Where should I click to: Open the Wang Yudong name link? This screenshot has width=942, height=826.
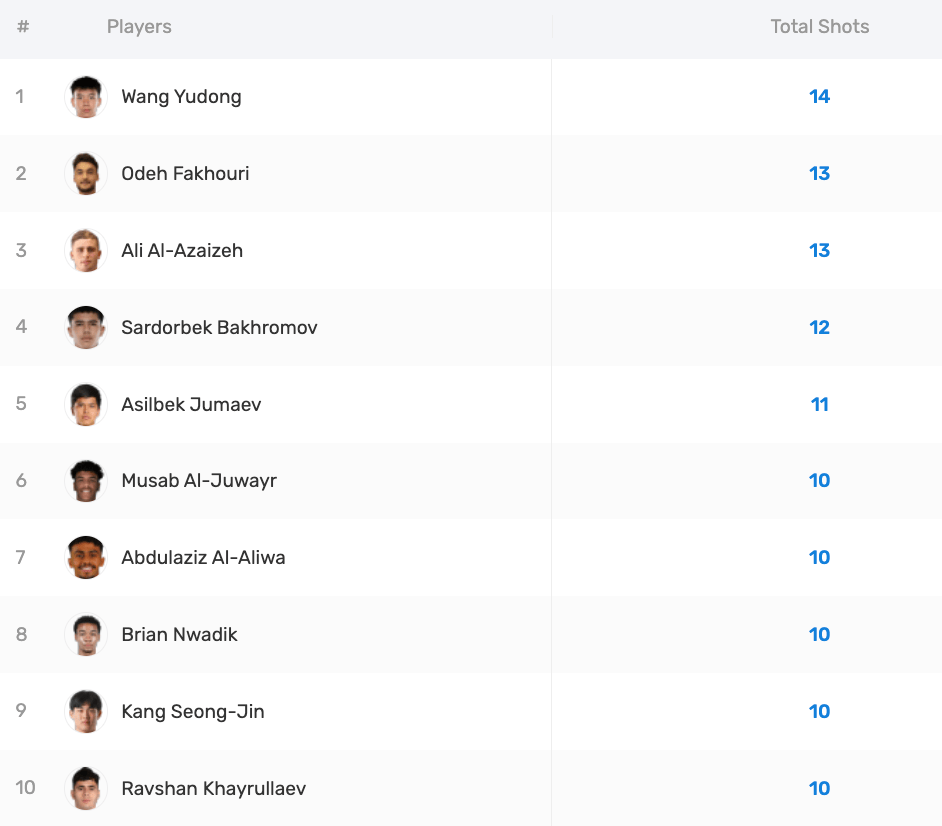(x=181, y=97)
